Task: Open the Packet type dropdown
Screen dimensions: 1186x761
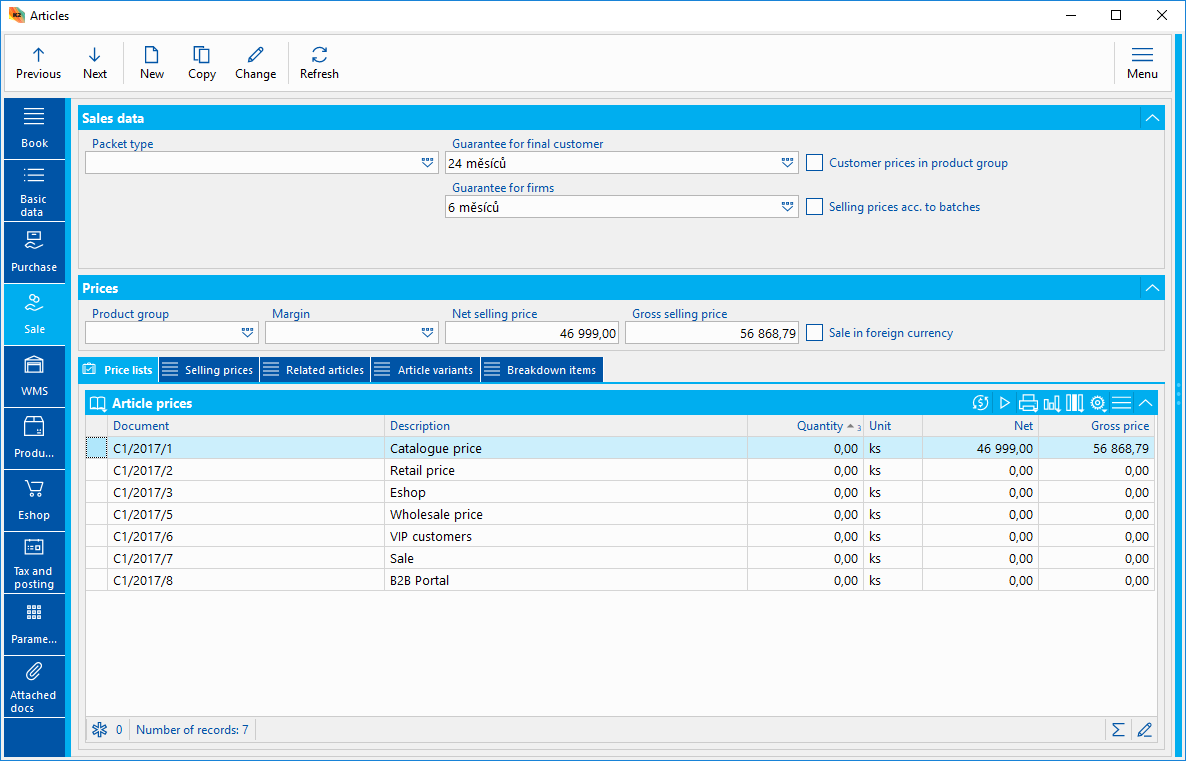Action: pos(428,163)
